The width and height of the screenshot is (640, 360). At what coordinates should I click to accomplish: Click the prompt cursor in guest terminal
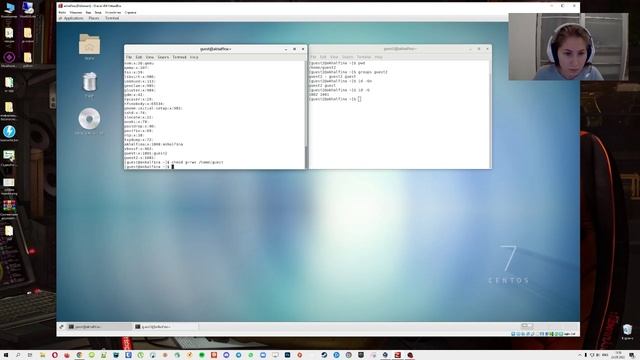pos(173,167)
